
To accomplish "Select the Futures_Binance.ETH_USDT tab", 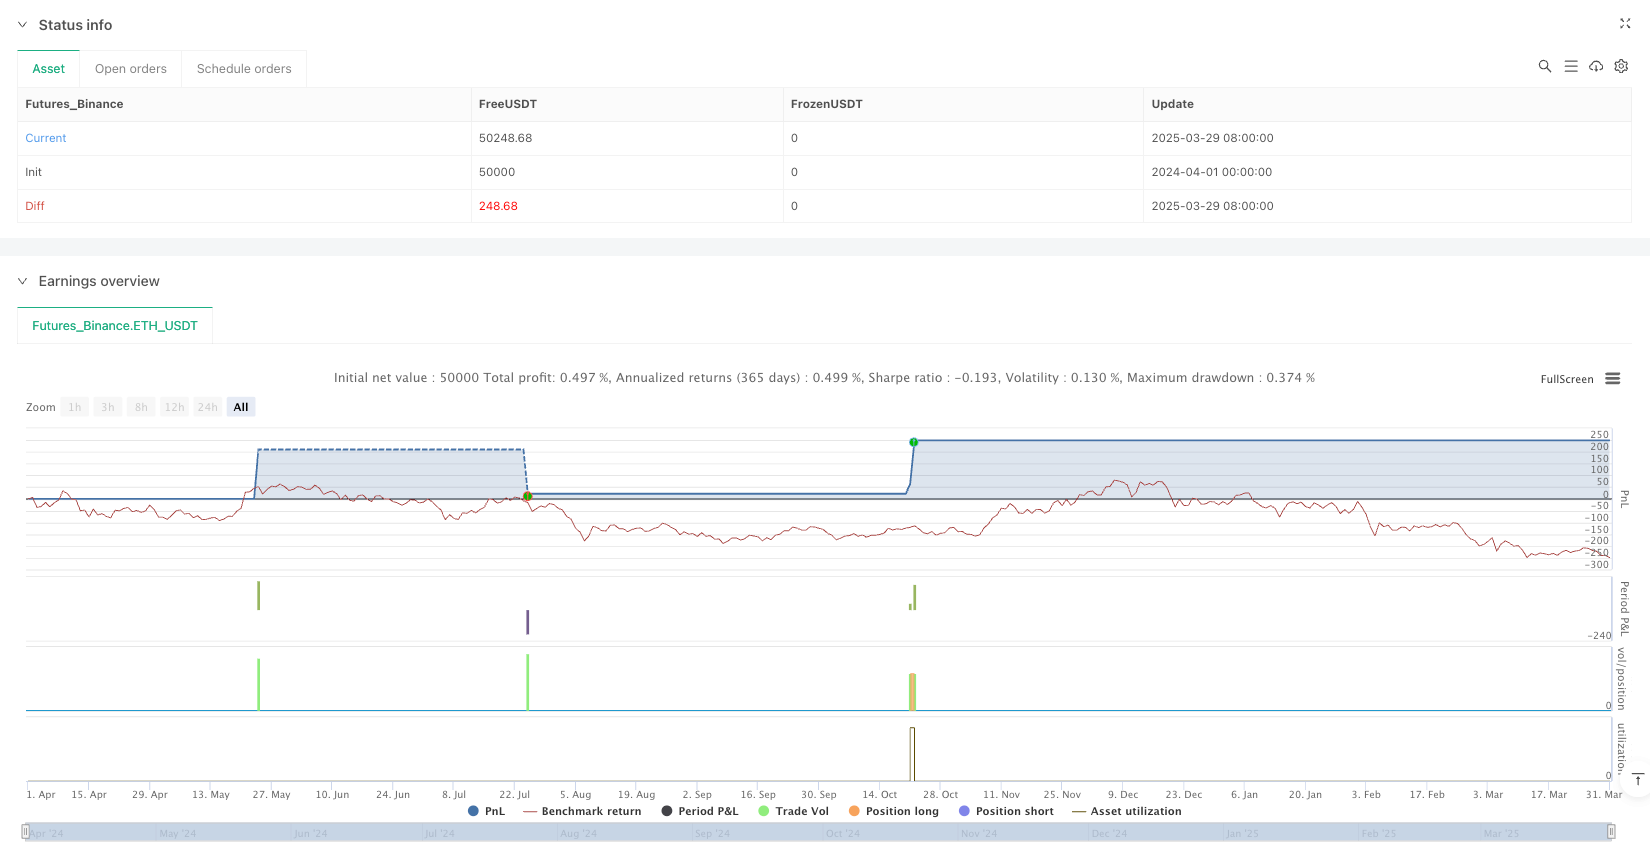I will pyautogui.click(x=115, y=326).
